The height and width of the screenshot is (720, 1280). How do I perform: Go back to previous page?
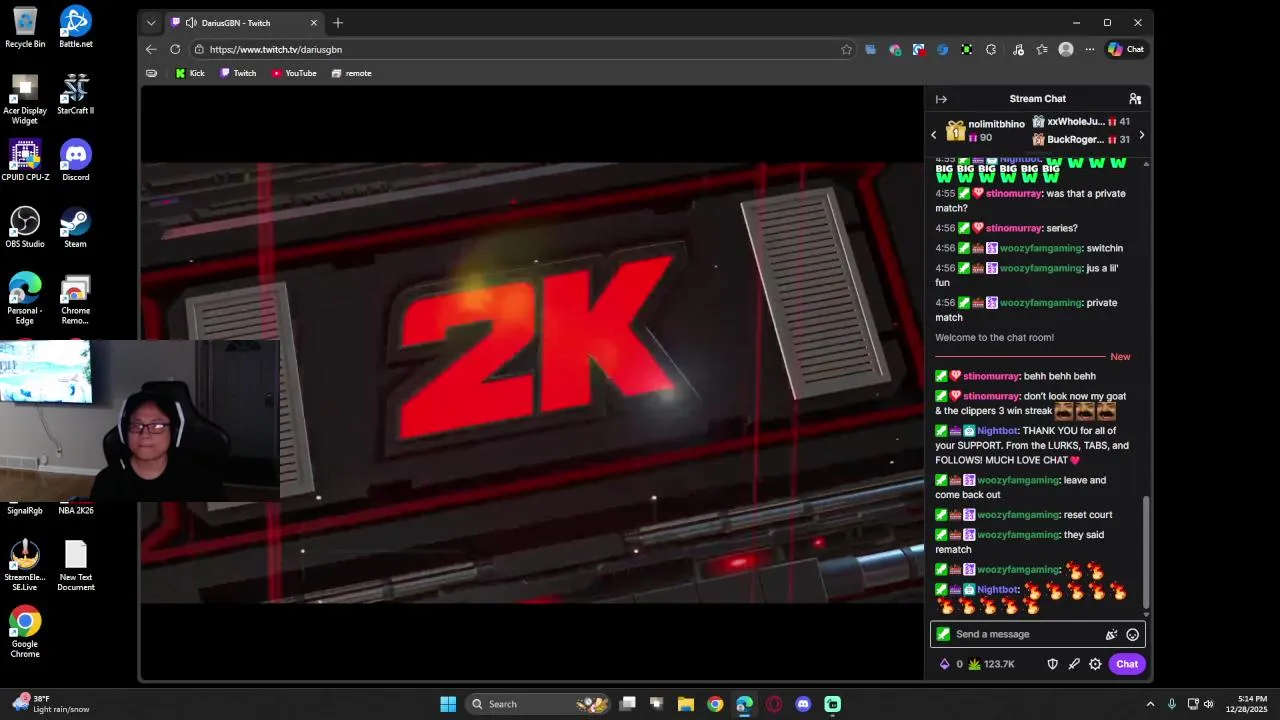[151, 49]
